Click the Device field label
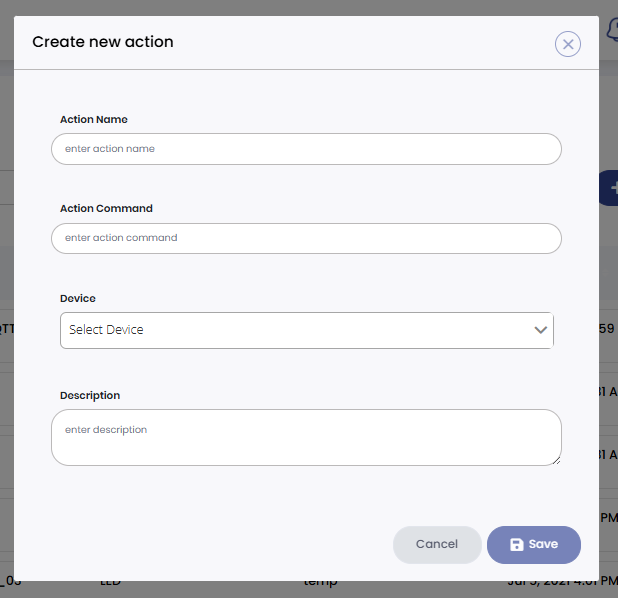The height and width of the screenshot is (598, 618). point(78,299)
